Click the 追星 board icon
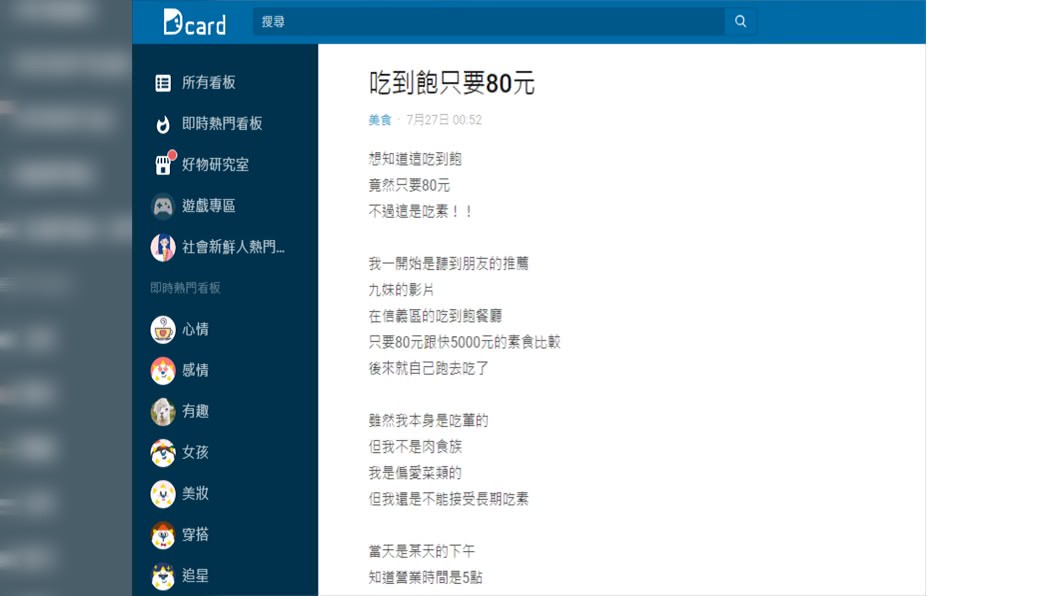 (163, 576)
